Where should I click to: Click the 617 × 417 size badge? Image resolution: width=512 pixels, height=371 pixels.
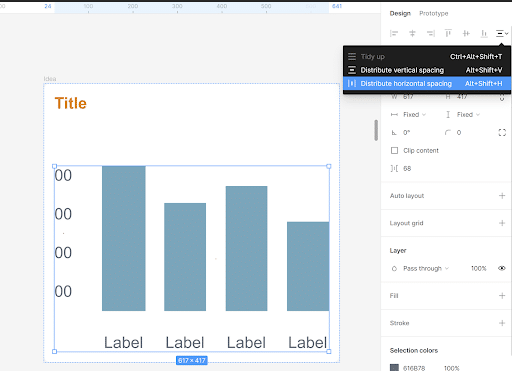point(192,360)
